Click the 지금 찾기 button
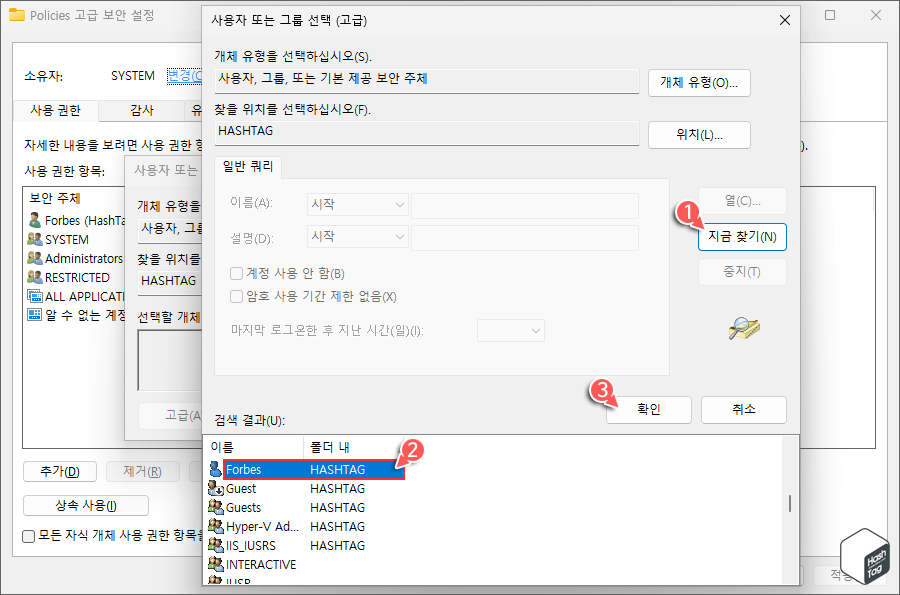Viewport: 900px width, 595px height. pyautogui.click(x=742, y=237)
